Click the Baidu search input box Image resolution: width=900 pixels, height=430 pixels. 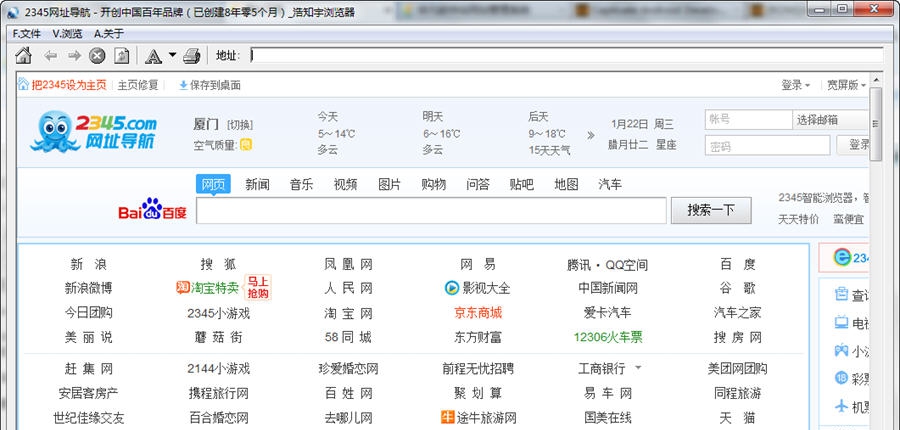[x=431, y=210]
